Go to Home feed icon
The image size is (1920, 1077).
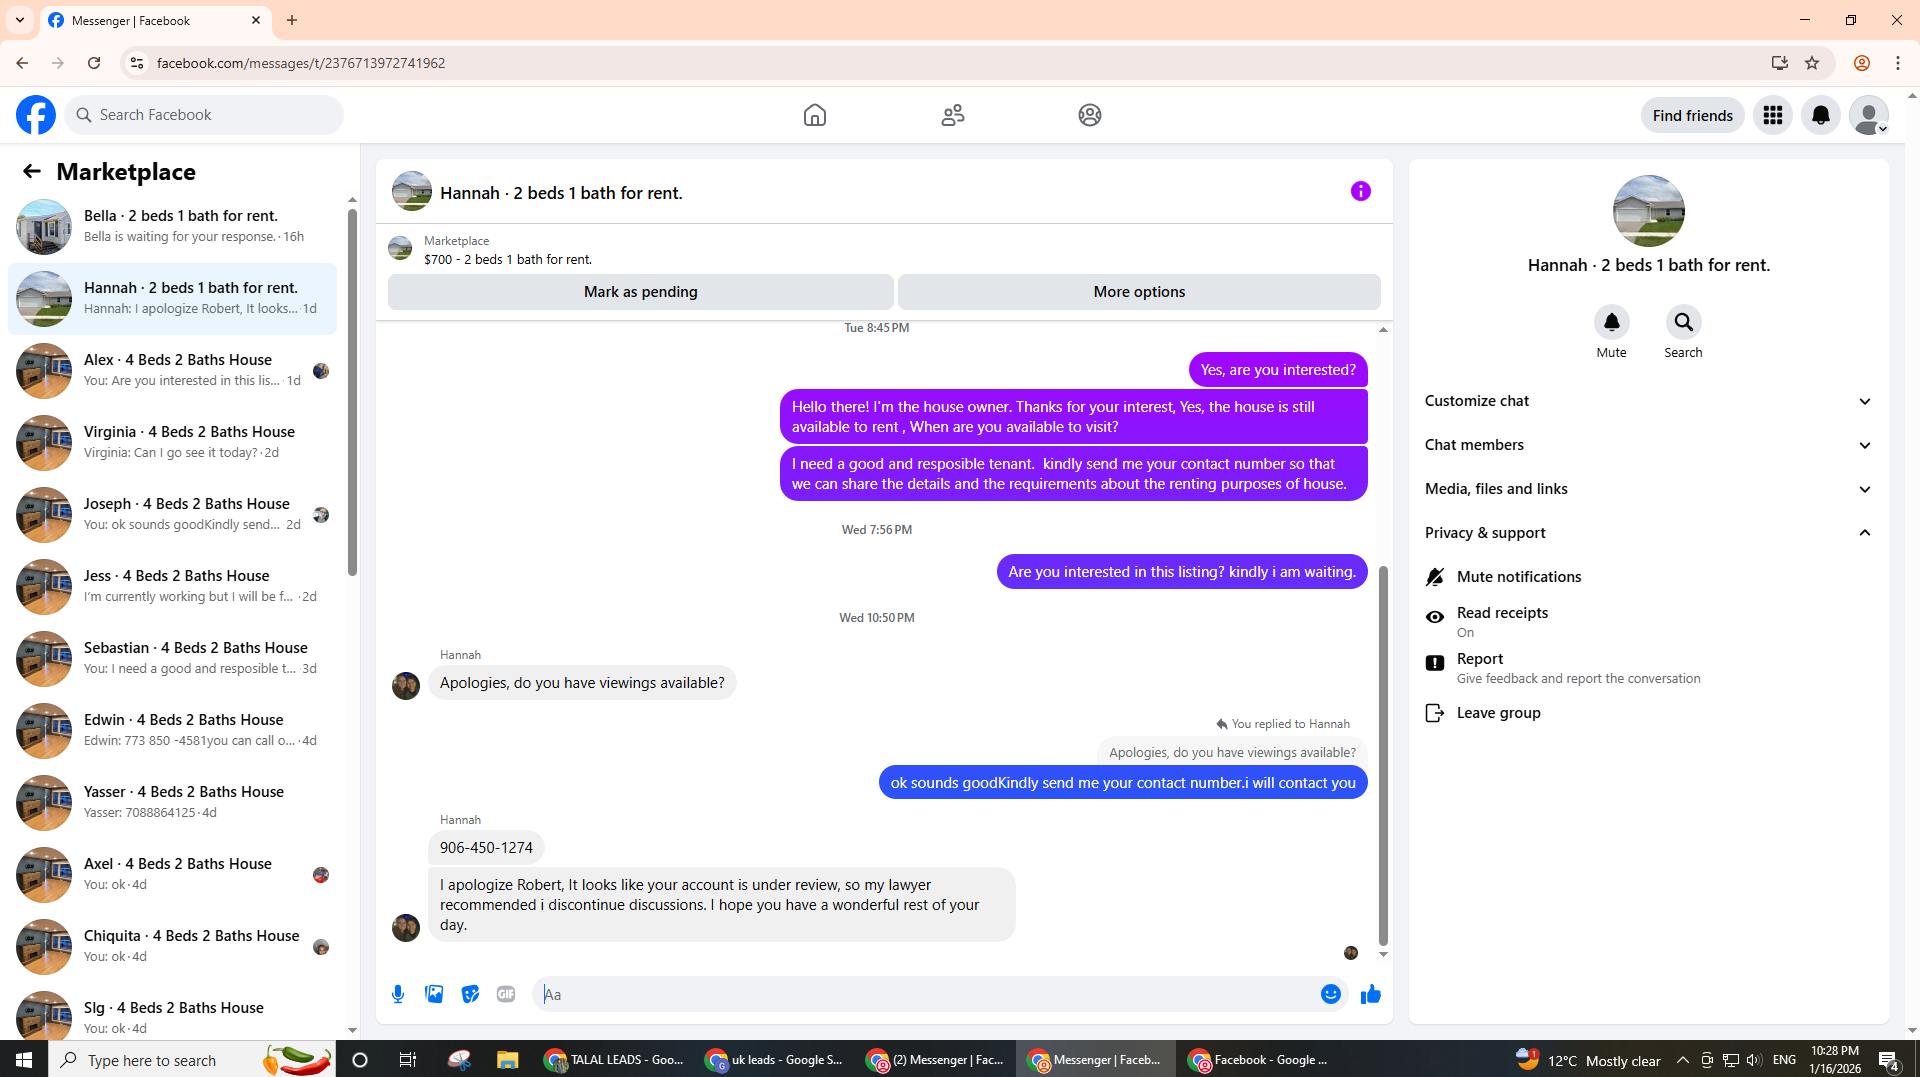point(815,115)
